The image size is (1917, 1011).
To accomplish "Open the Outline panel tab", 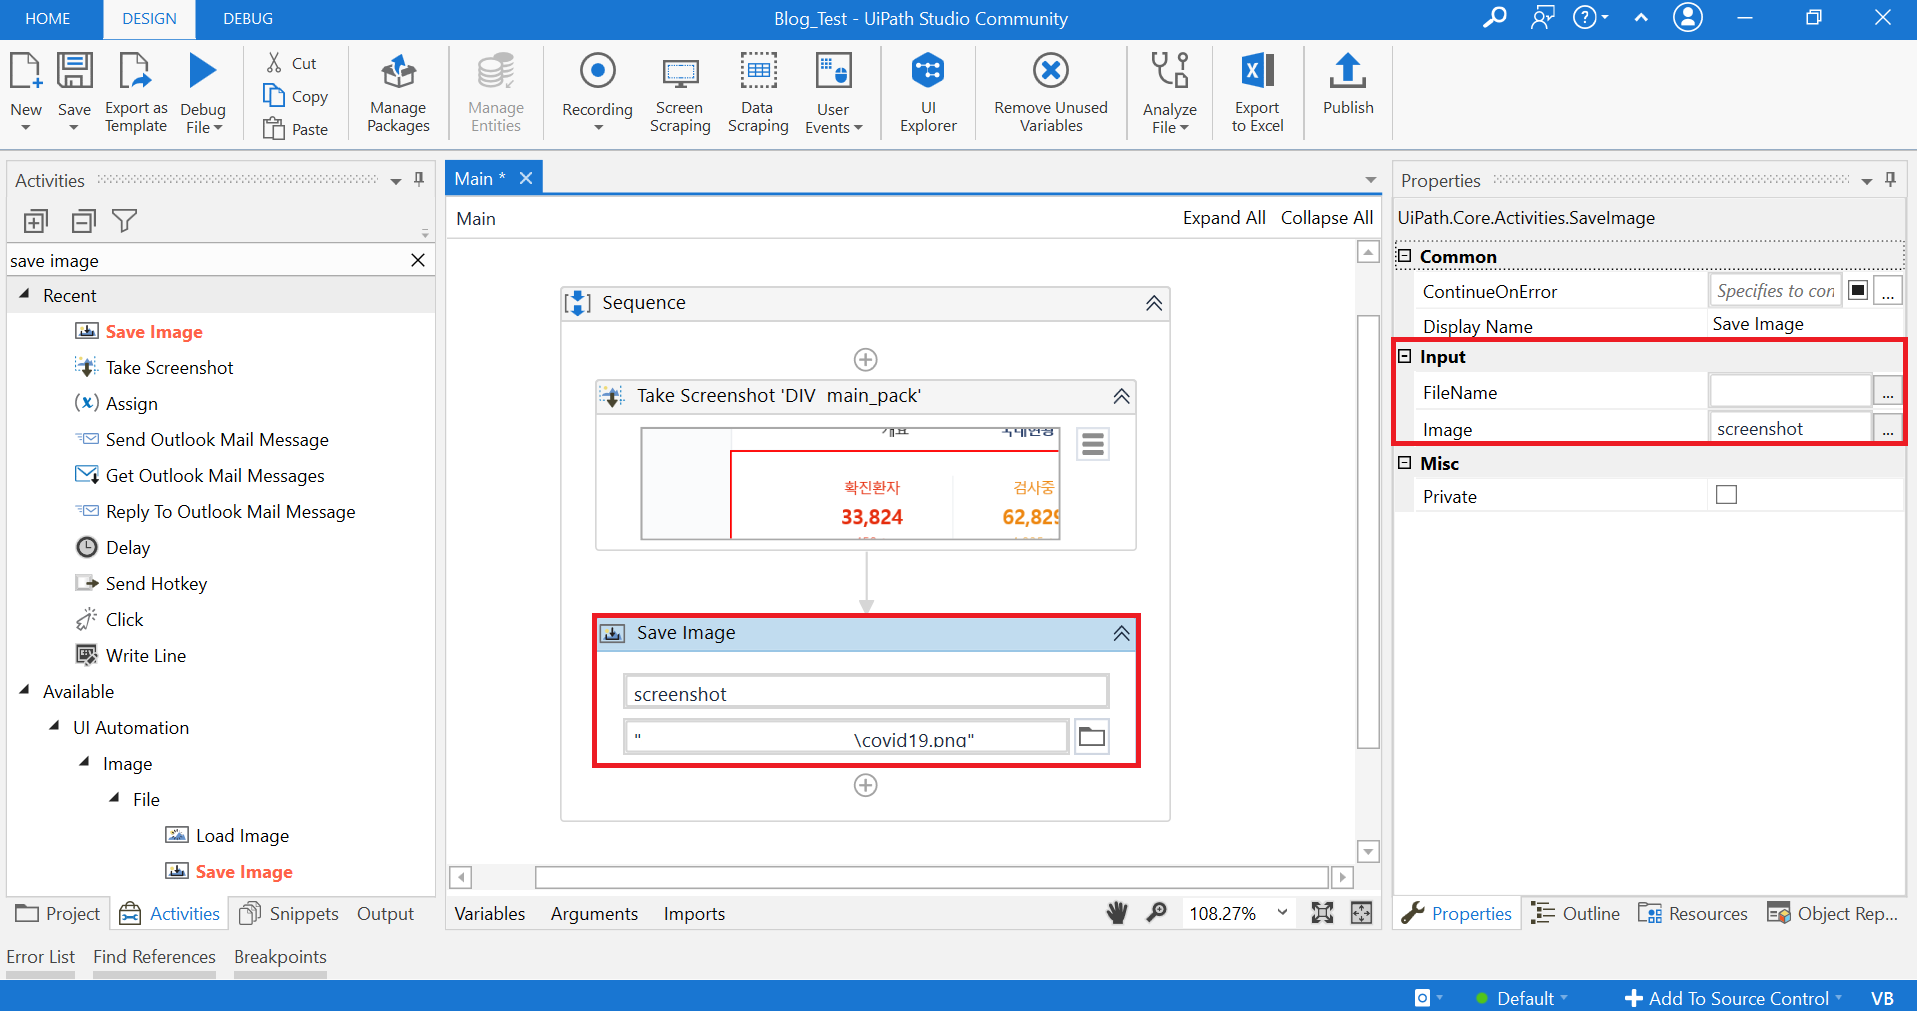I will tap(1576, 913).
